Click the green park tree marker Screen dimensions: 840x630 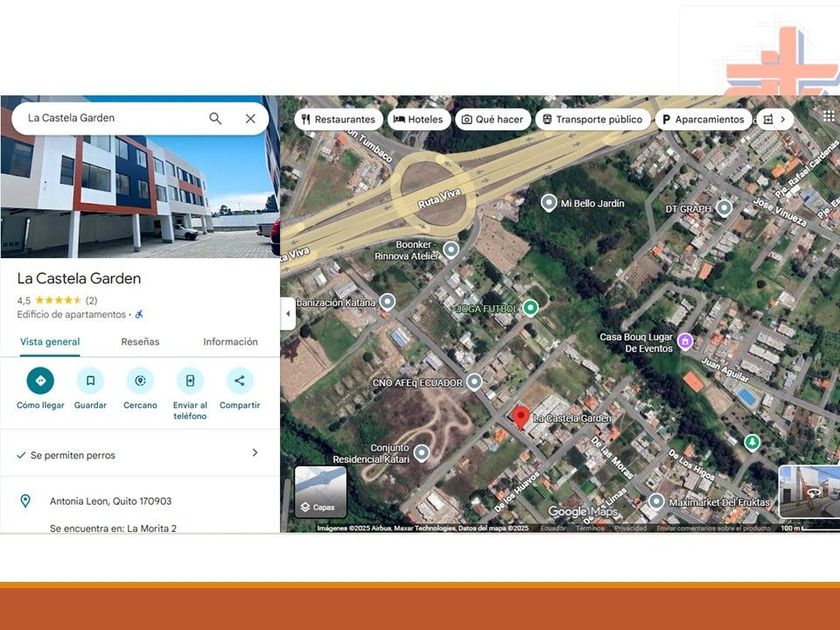coord(752,442)
